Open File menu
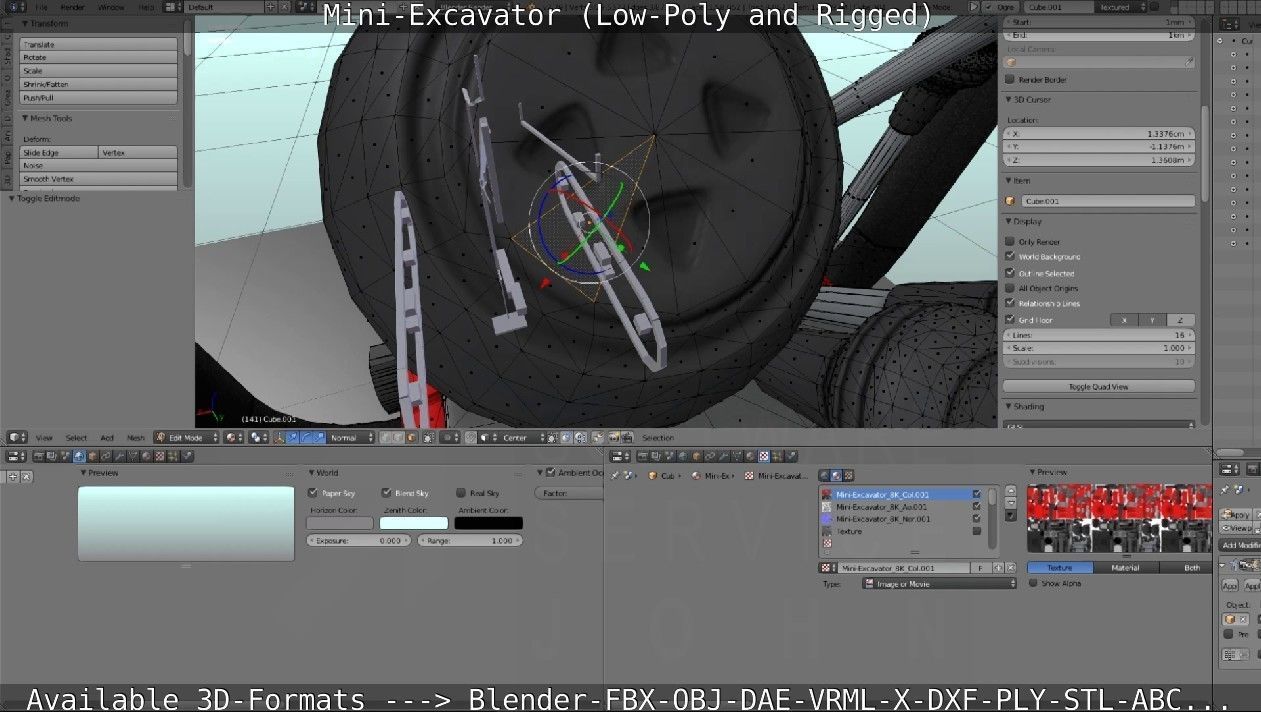1261x712 pixels. (x=42, y=7)
